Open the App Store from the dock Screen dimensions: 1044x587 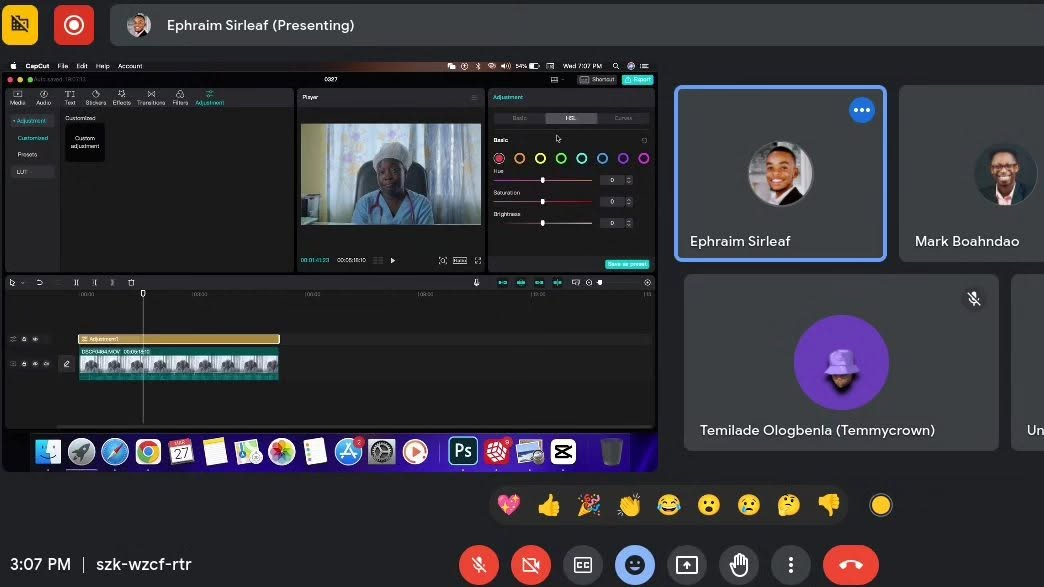[348, 452]
